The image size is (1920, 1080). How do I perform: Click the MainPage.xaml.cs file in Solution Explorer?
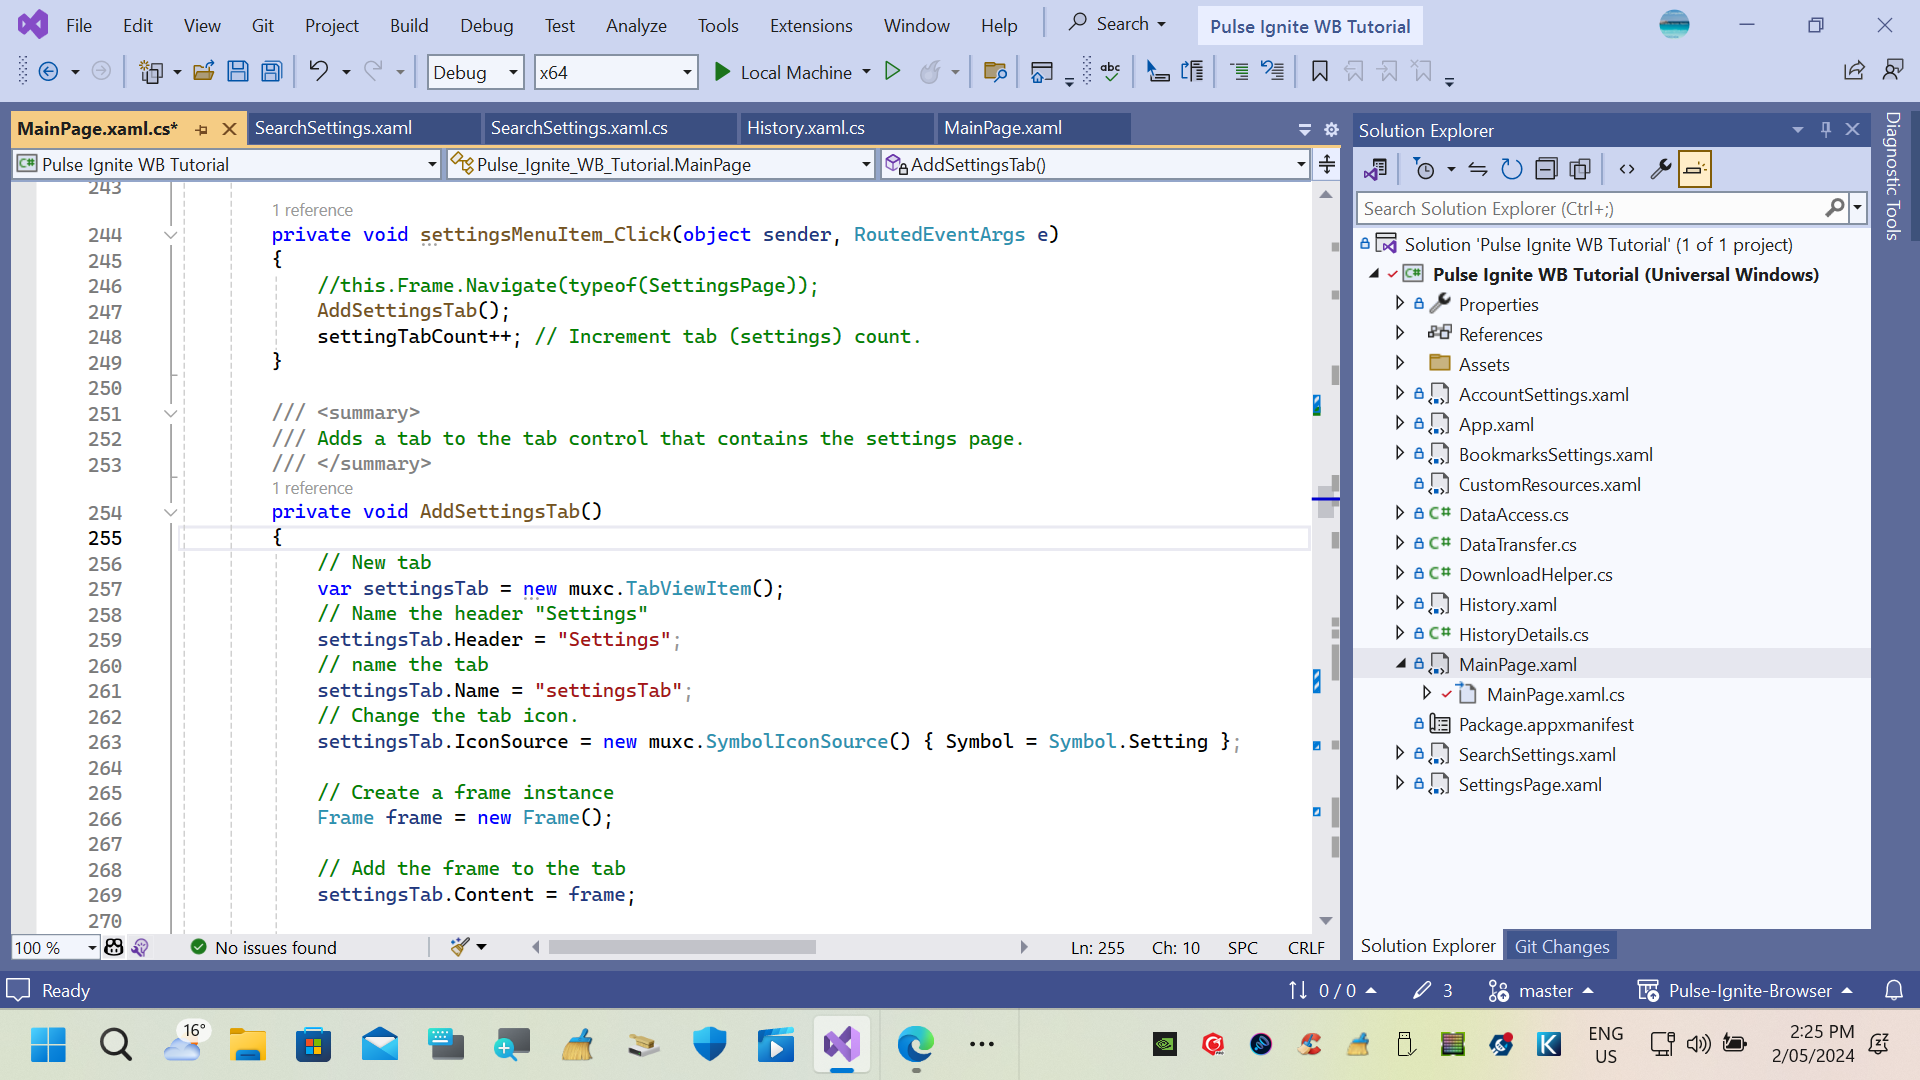[1556, 694]
